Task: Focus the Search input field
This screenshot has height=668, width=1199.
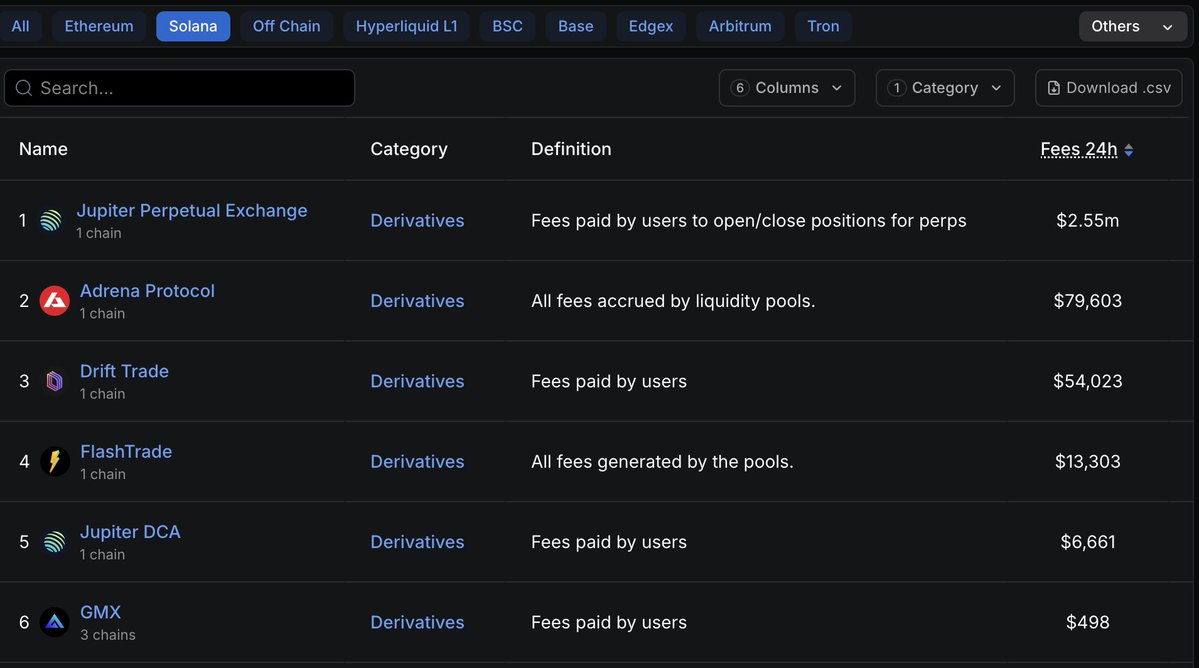Action: (180, 88)
